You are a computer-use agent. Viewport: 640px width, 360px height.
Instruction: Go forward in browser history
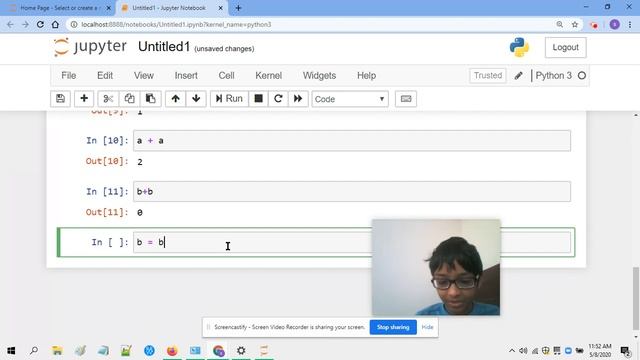pyautogui.click(x=25, y=24)
